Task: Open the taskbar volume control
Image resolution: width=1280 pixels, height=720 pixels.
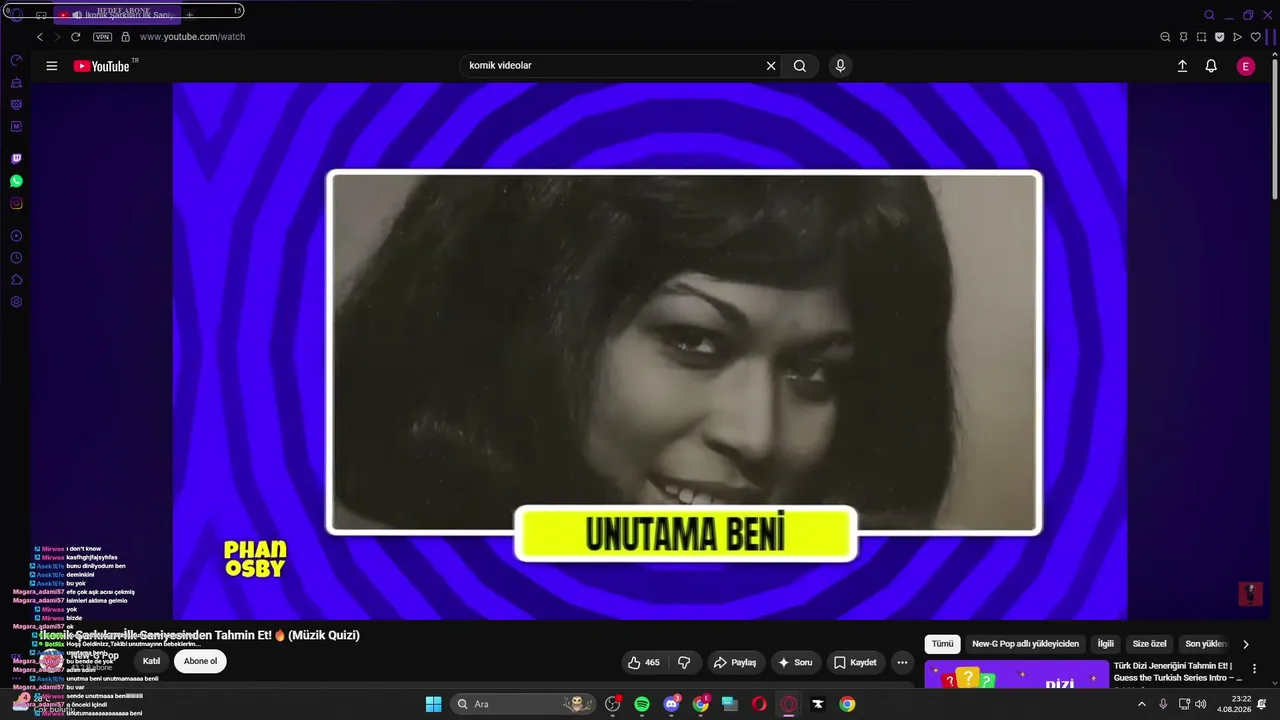Action: point(1200,704)
